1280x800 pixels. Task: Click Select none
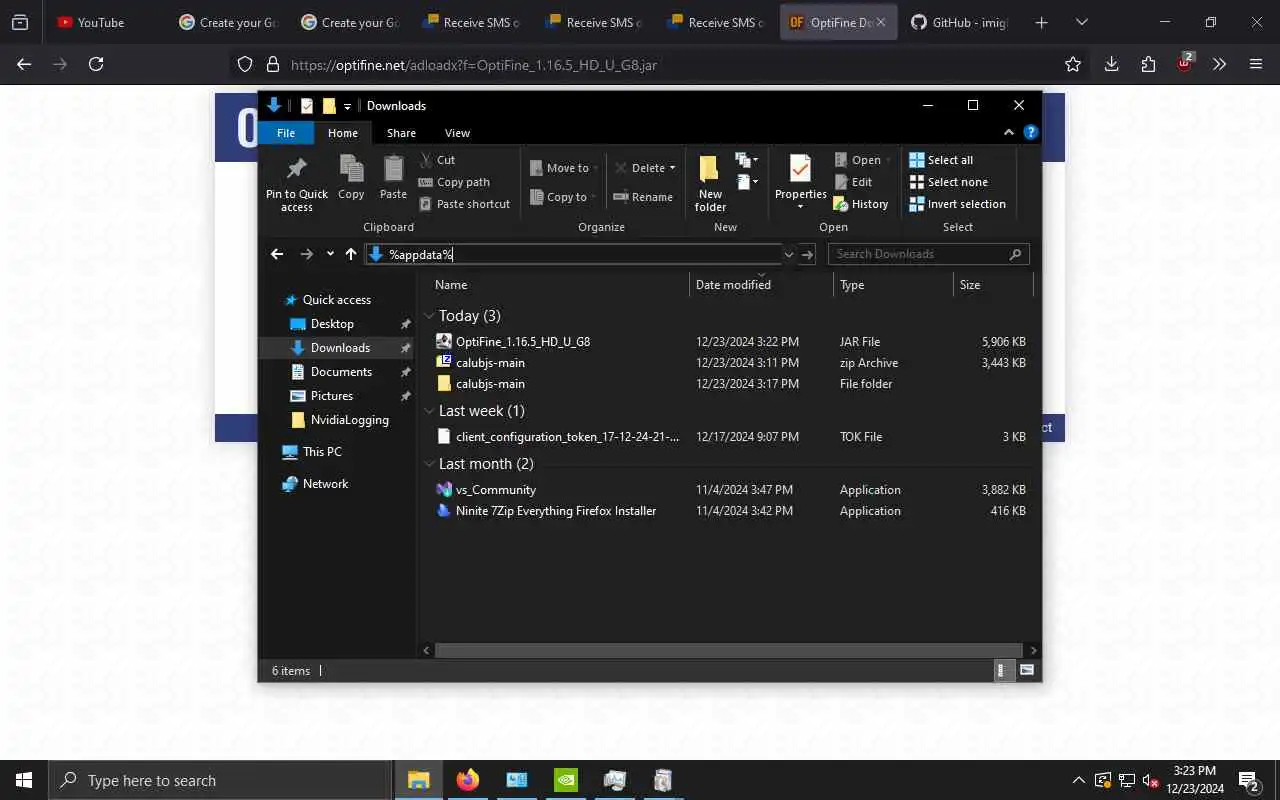tap(948, 182)
